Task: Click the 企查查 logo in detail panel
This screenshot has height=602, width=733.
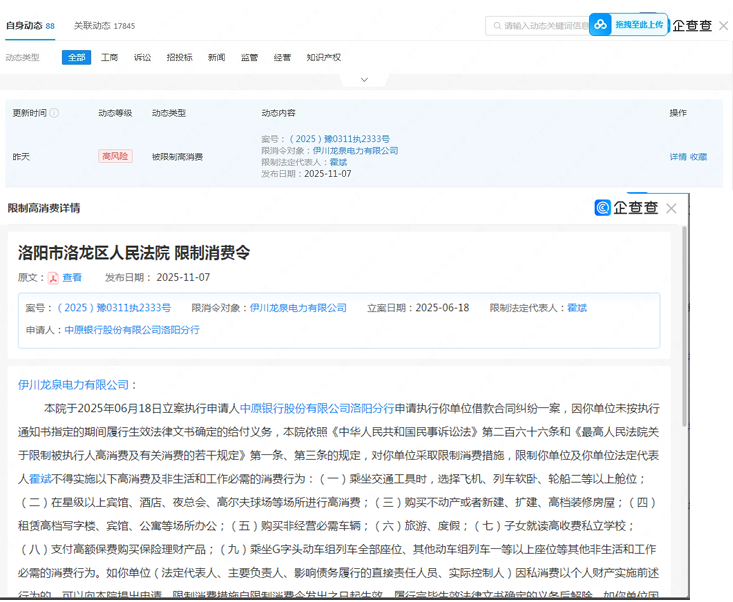Action: (626, 208)
